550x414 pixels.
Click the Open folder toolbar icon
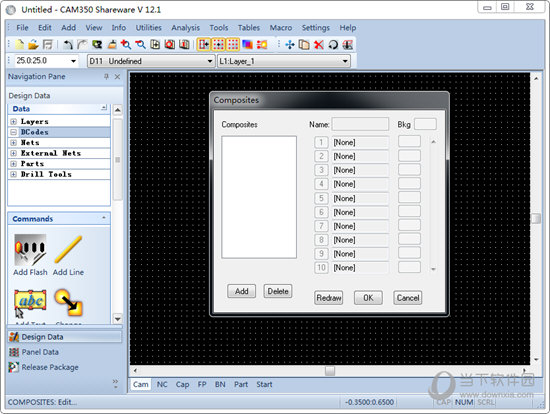[x=33, y=45]
